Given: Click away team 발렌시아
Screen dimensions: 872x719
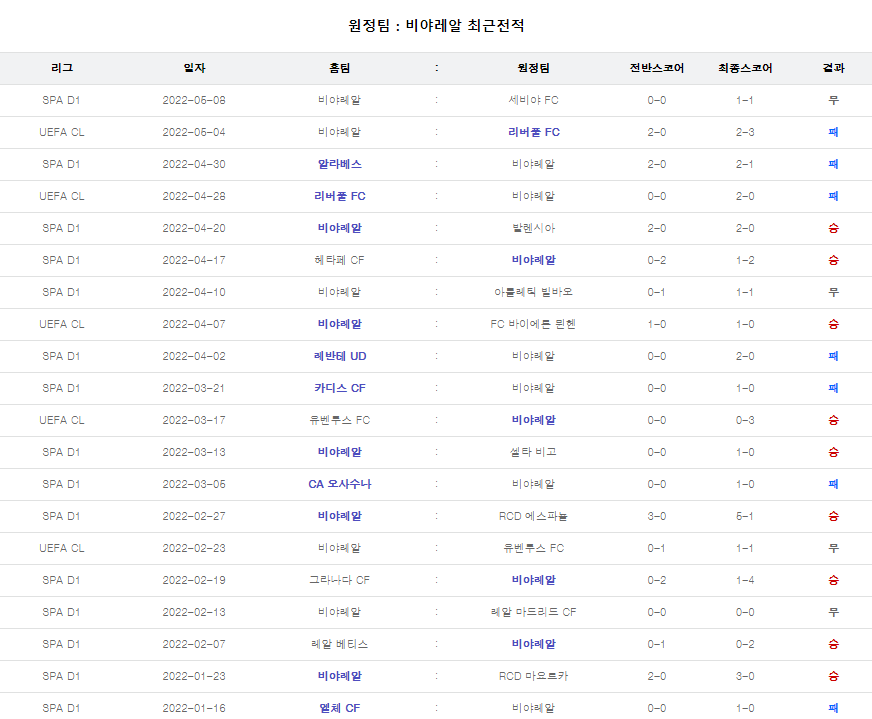Looking at the screenshot, I should [x=533, y=228].
